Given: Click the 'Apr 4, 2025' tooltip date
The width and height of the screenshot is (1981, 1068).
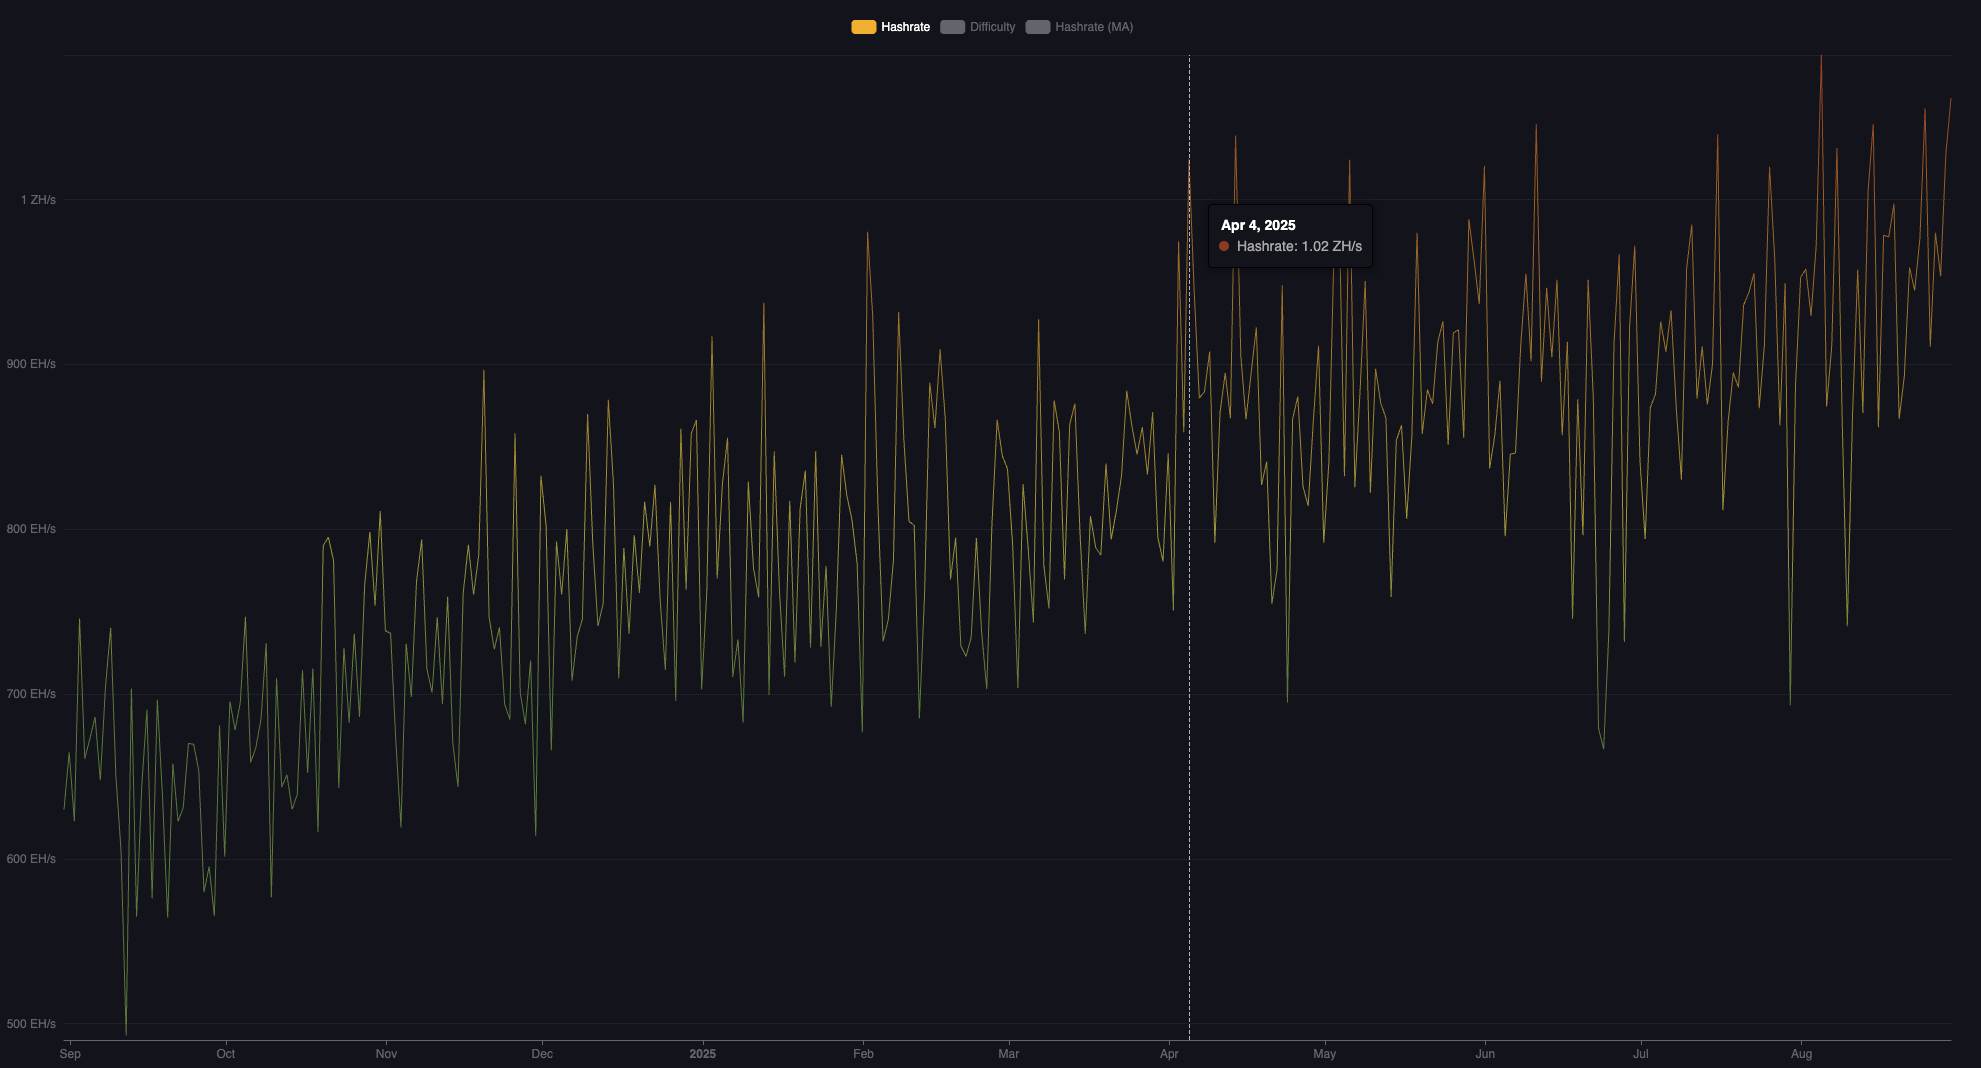Looking at the screenshot, I should [x=1258, y=225].
